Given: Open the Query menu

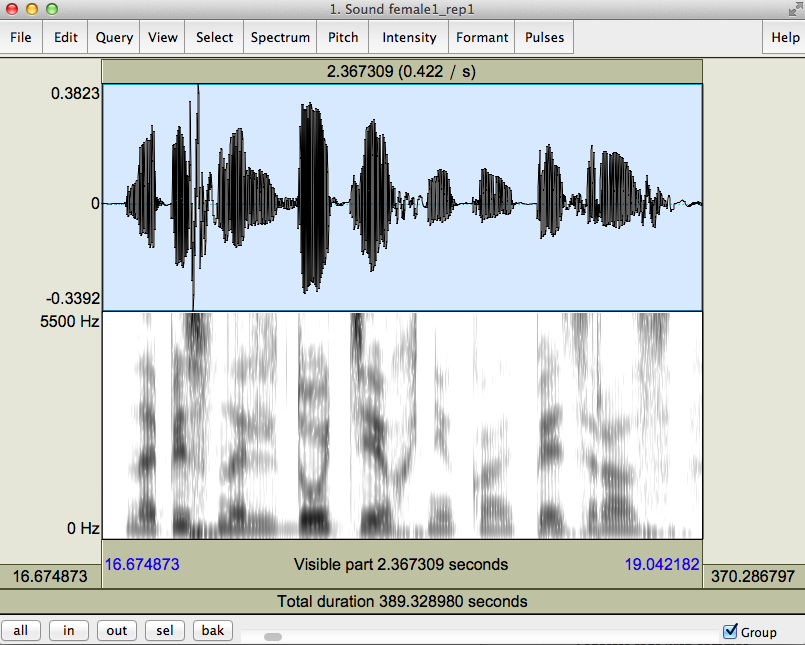Looking at the screenshot, I should coord(114,37).
